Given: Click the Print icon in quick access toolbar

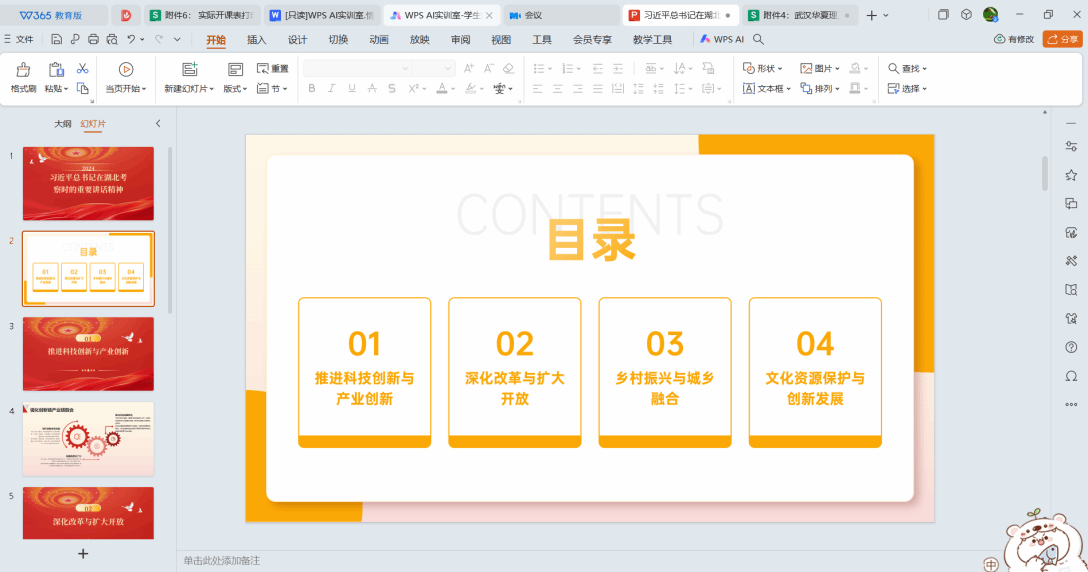Looking at the screenshot, I should [93, 39].
